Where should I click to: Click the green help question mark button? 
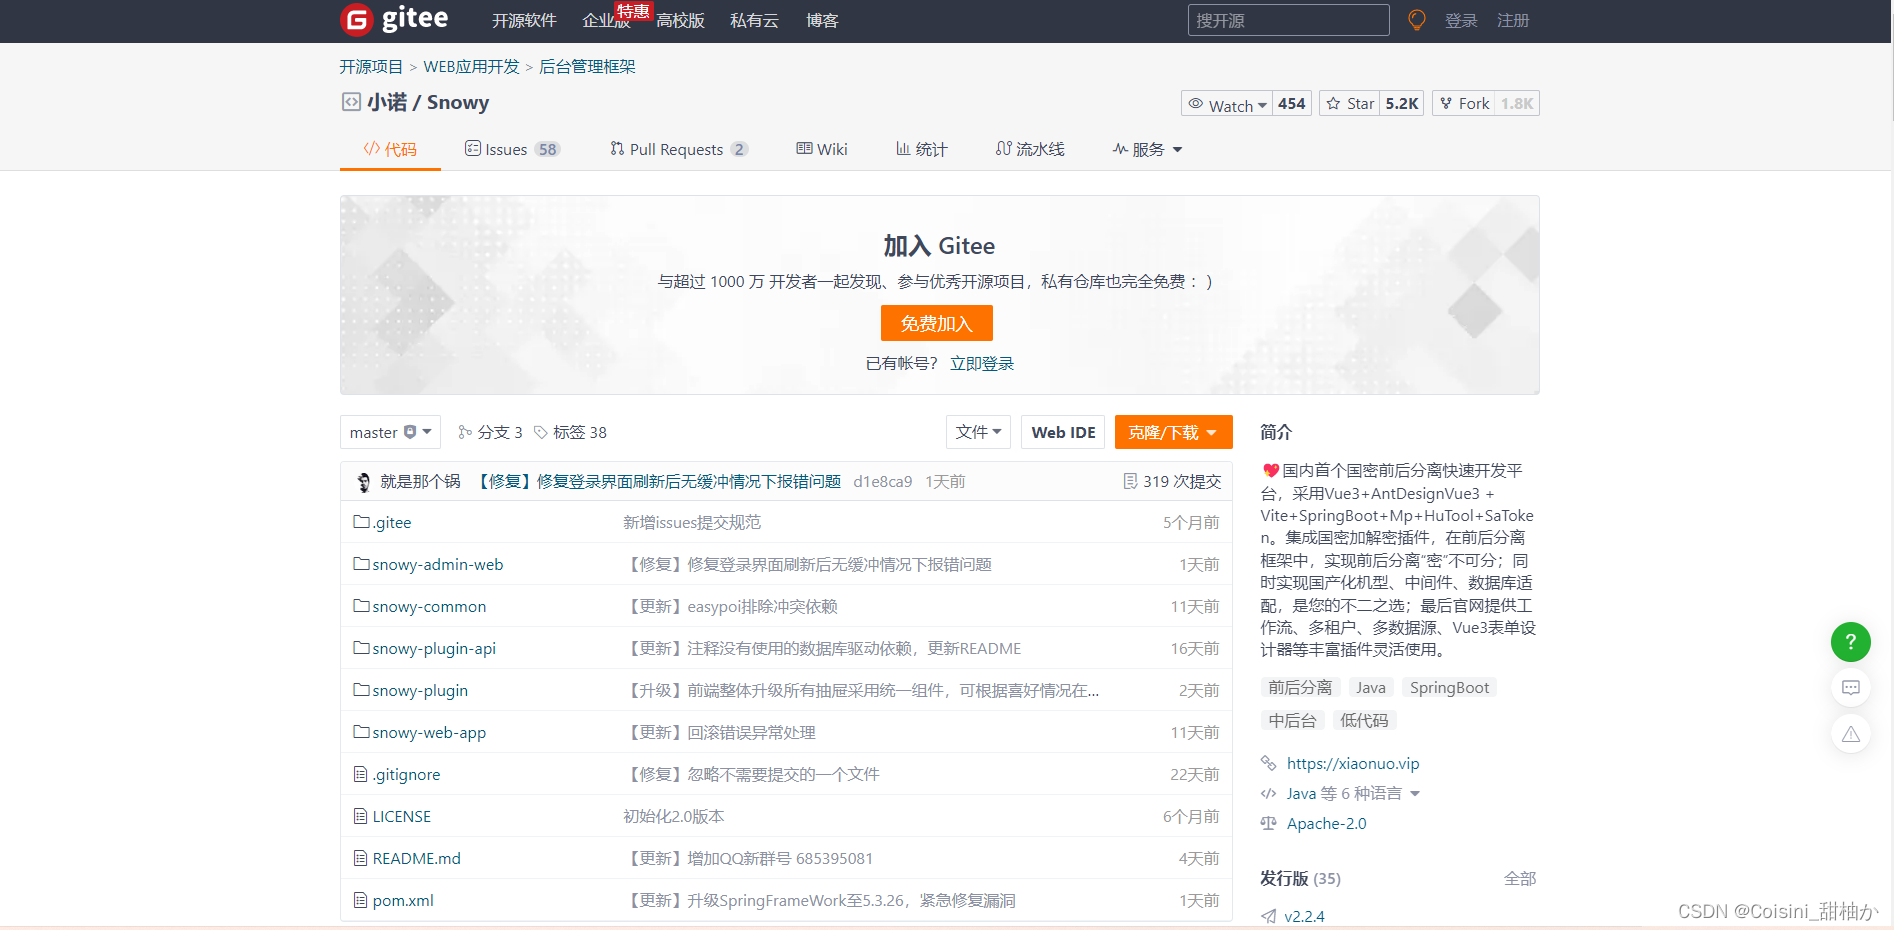point(1851,642)
